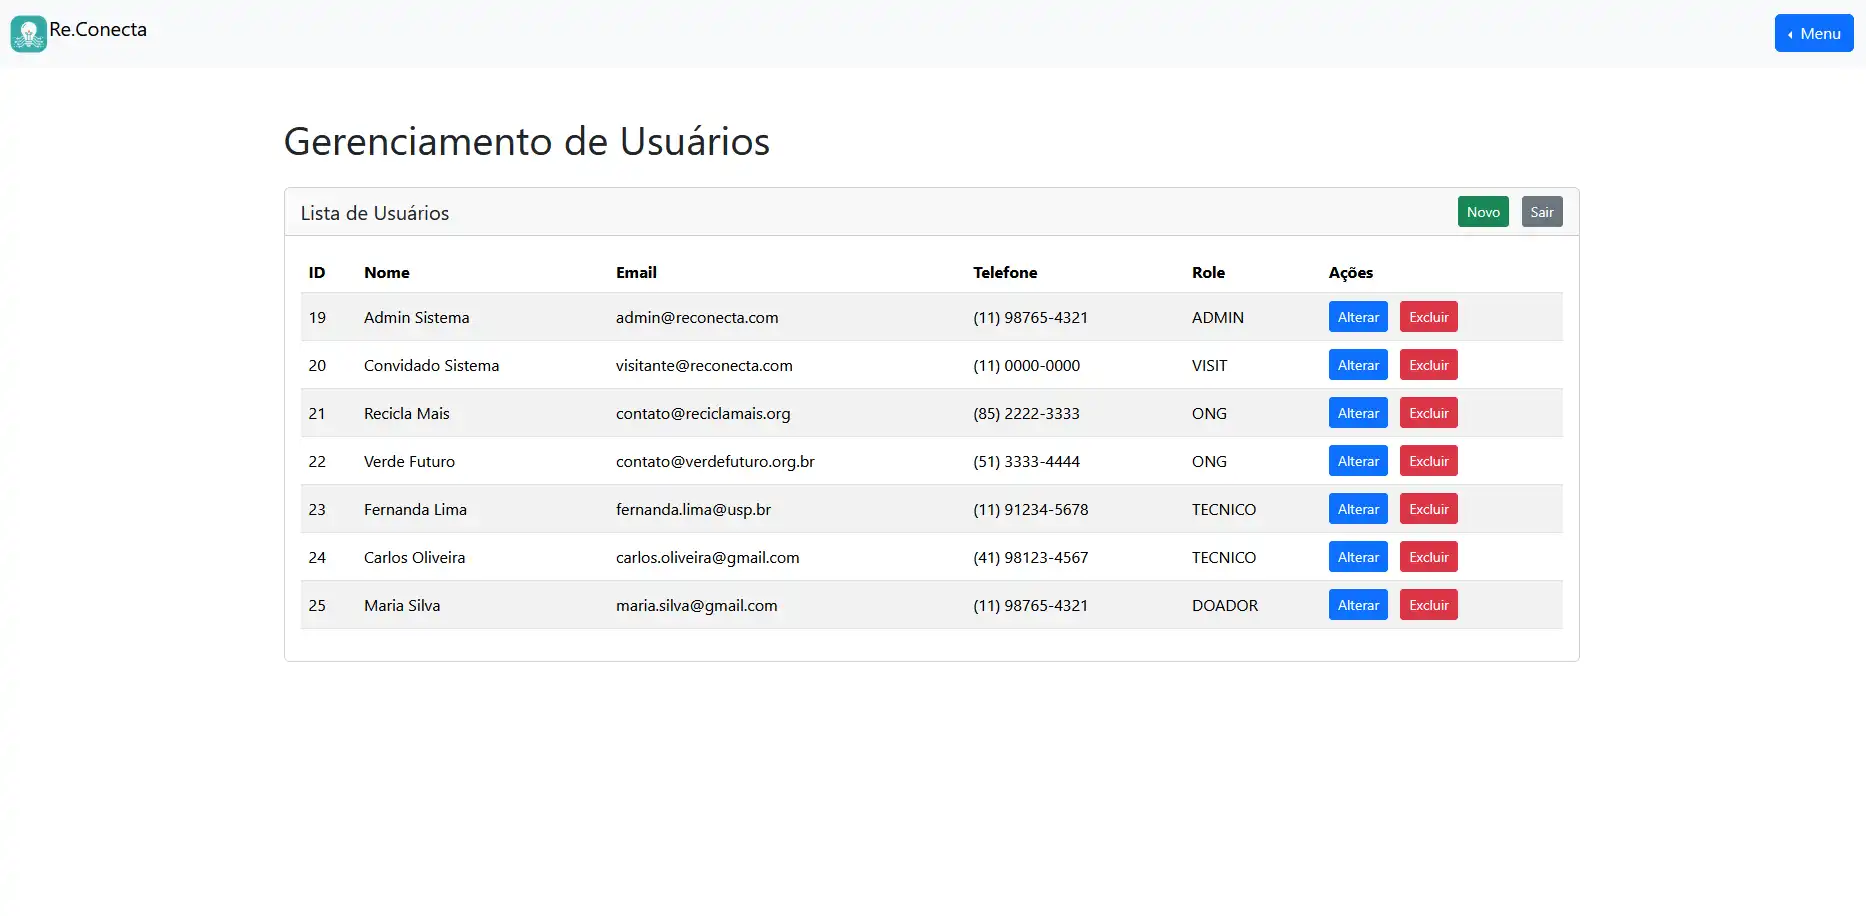Click Alterar for Carlos Oliveira
The image size is (1866, 916).
(1357, 557)
